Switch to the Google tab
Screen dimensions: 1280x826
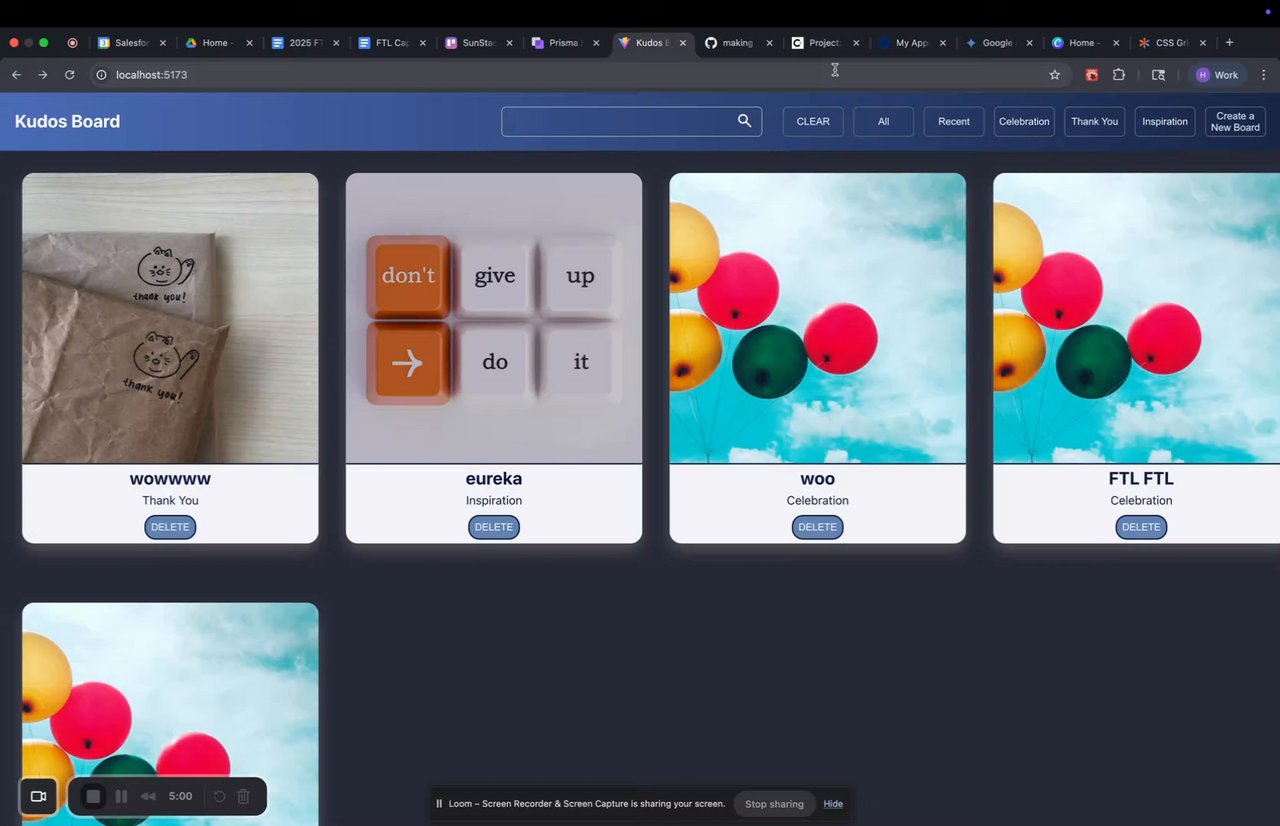(x=996, y=43)
